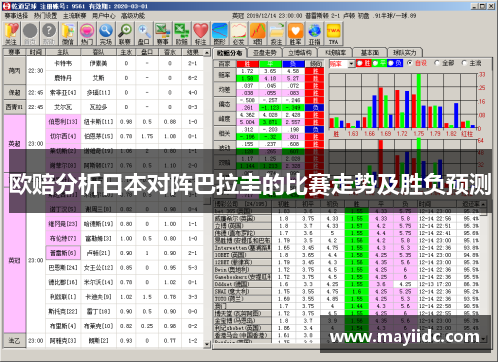Select the green 平 radio button
The image size is (500, 362).
[x=375, y=63]
